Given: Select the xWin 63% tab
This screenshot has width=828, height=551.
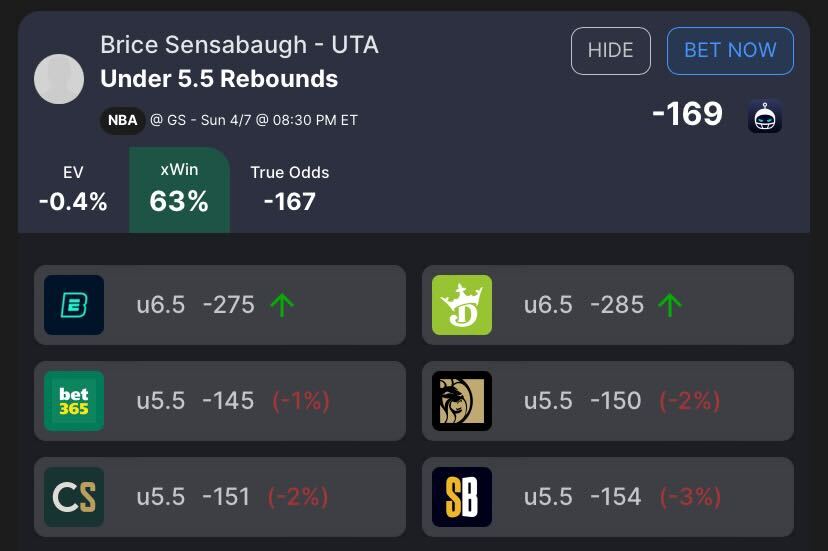Looking at the screenshot, I should [179, 190].
